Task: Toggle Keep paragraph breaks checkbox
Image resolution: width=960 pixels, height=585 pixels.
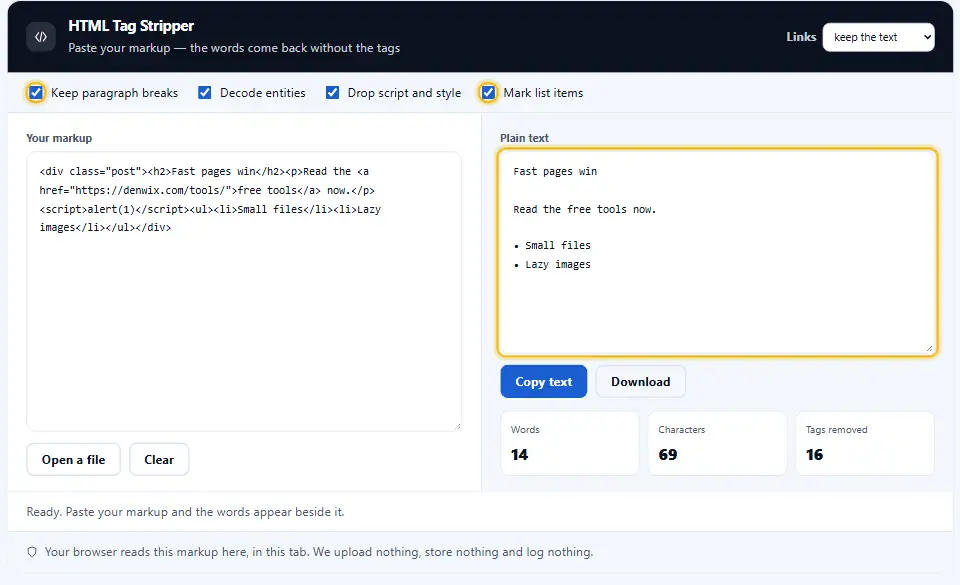Action: [x=36, y=92]
